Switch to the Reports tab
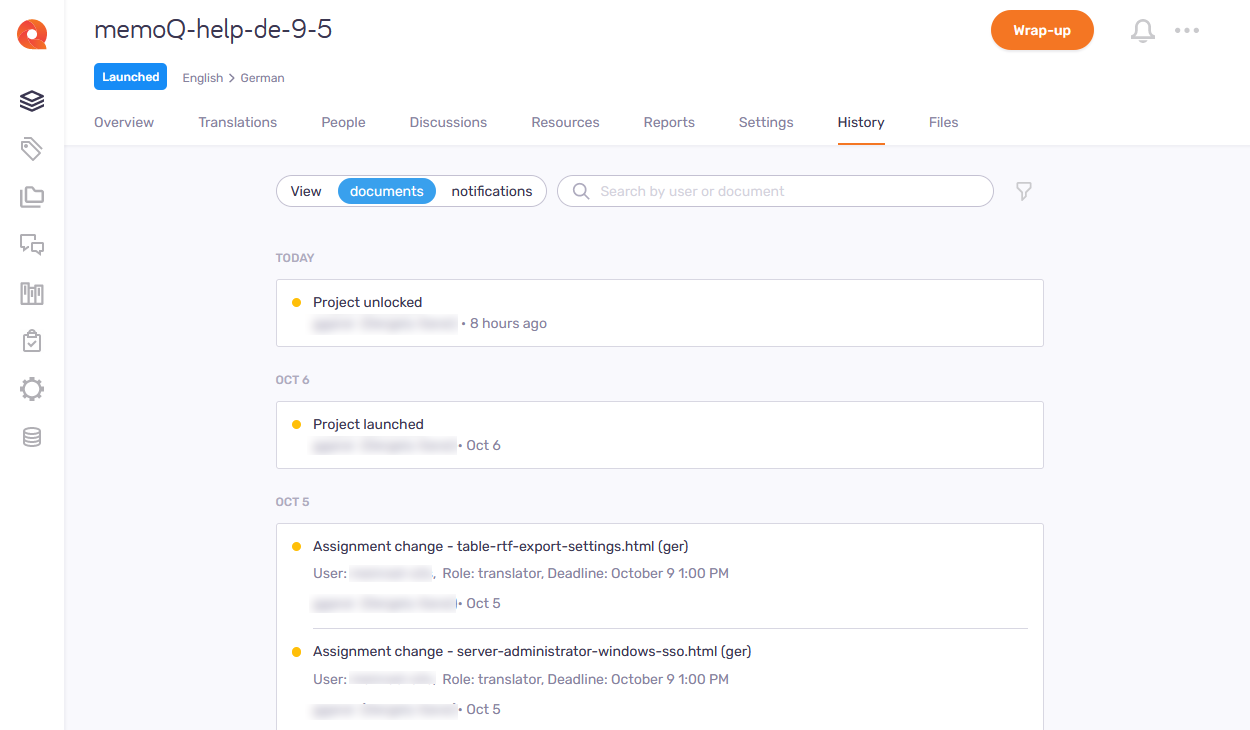This screenshot has width=1250, height=730. [669, 122]
